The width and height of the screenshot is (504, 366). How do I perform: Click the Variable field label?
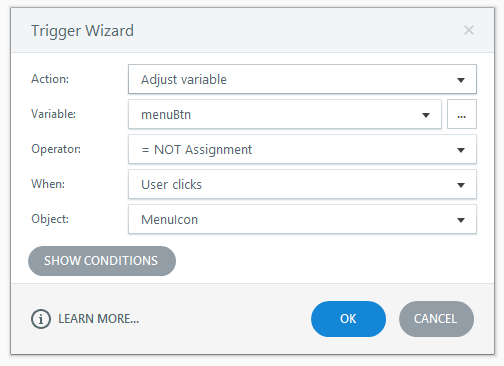point(53,114)
